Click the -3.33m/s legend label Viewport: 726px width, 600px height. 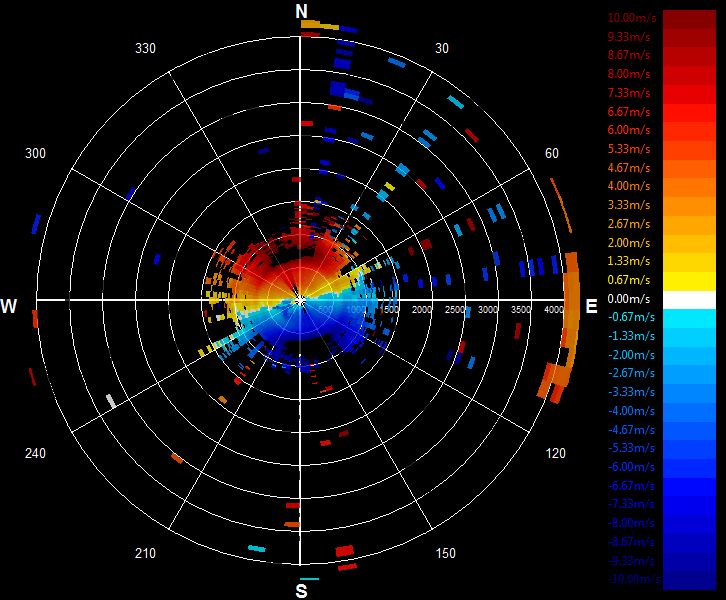(631, 392)
